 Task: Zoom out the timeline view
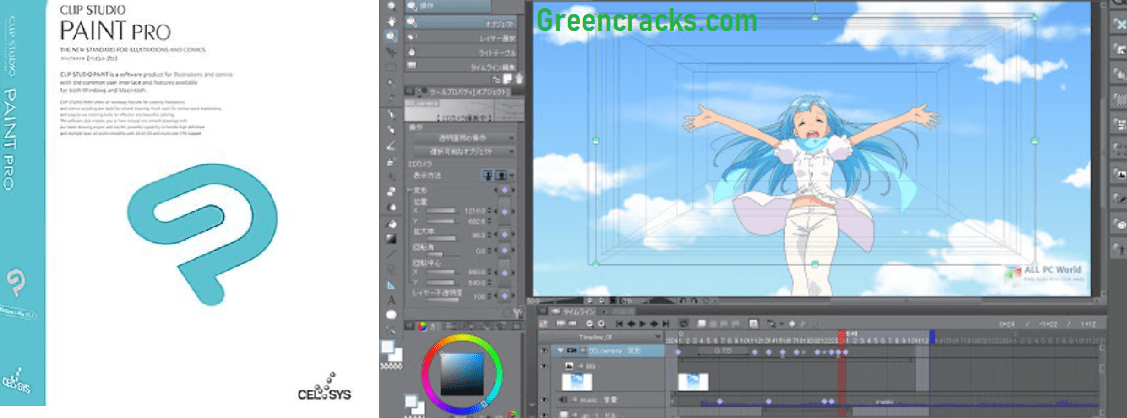[589, 324]
